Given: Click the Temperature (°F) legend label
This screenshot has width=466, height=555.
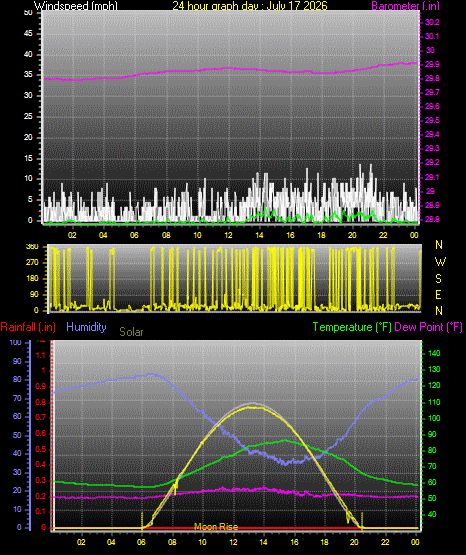Looking at the screenshot, I should [x=352, y=327].
